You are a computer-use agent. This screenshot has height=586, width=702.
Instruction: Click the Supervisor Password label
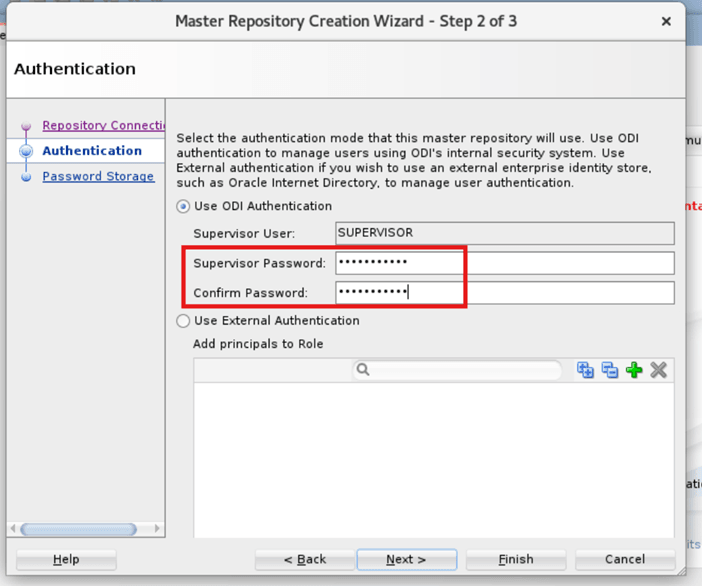point(260,263)
